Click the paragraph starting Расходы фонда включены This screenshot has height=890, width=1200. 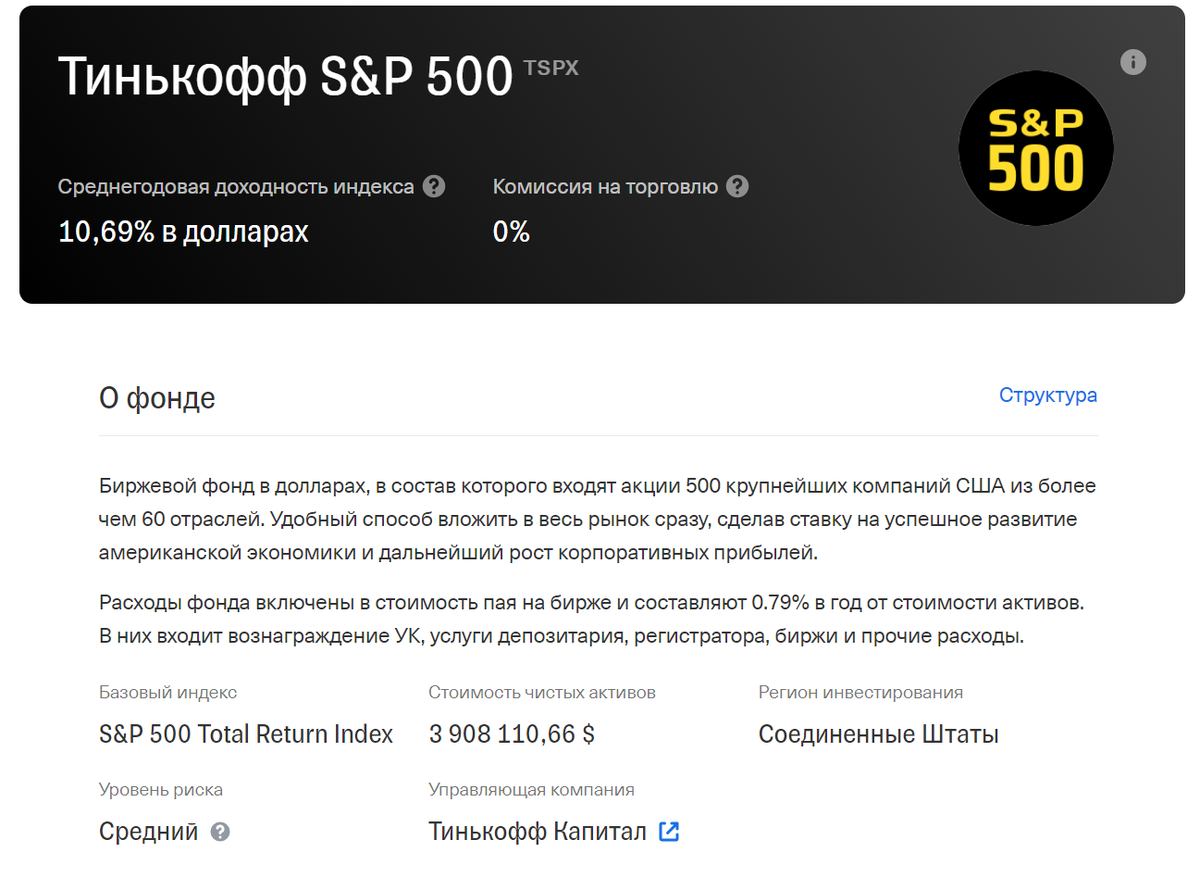tap(592, 620)
